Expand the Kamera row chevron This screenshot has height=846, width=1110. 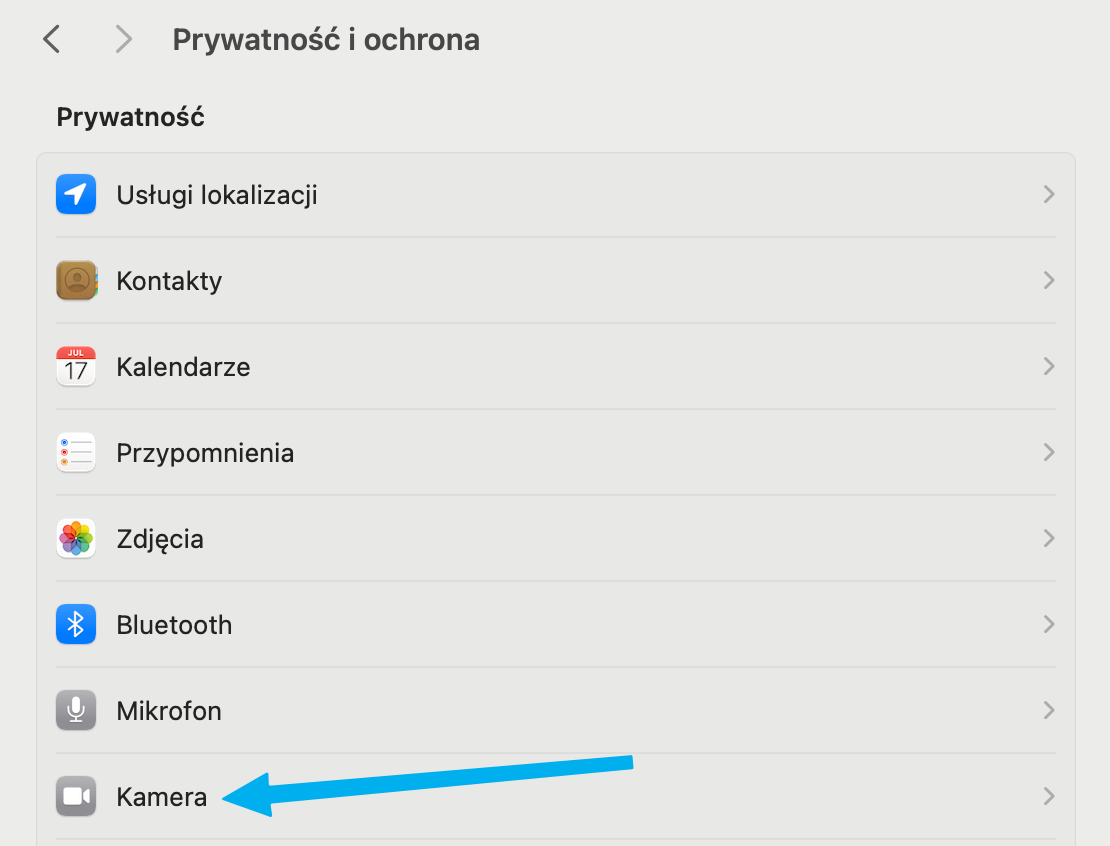1048,797
